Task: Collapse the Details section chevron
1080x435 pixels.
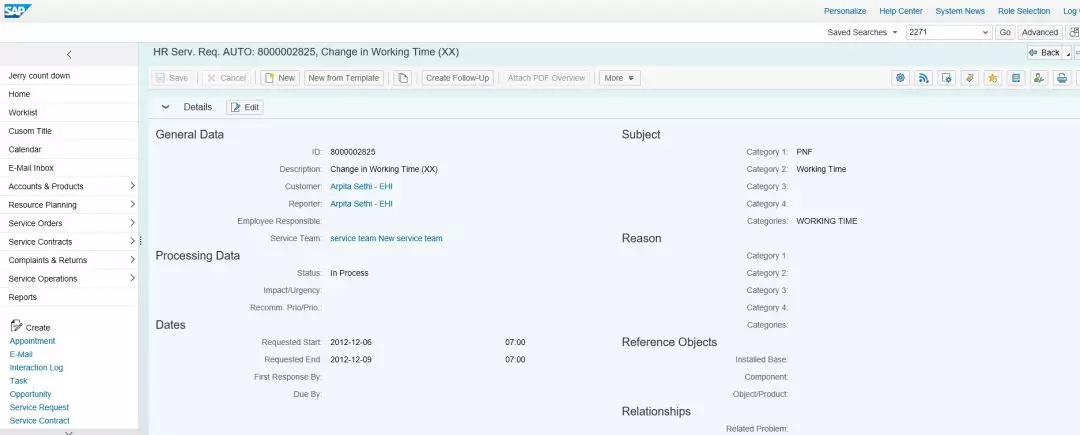Action: [x=165, y=107]
